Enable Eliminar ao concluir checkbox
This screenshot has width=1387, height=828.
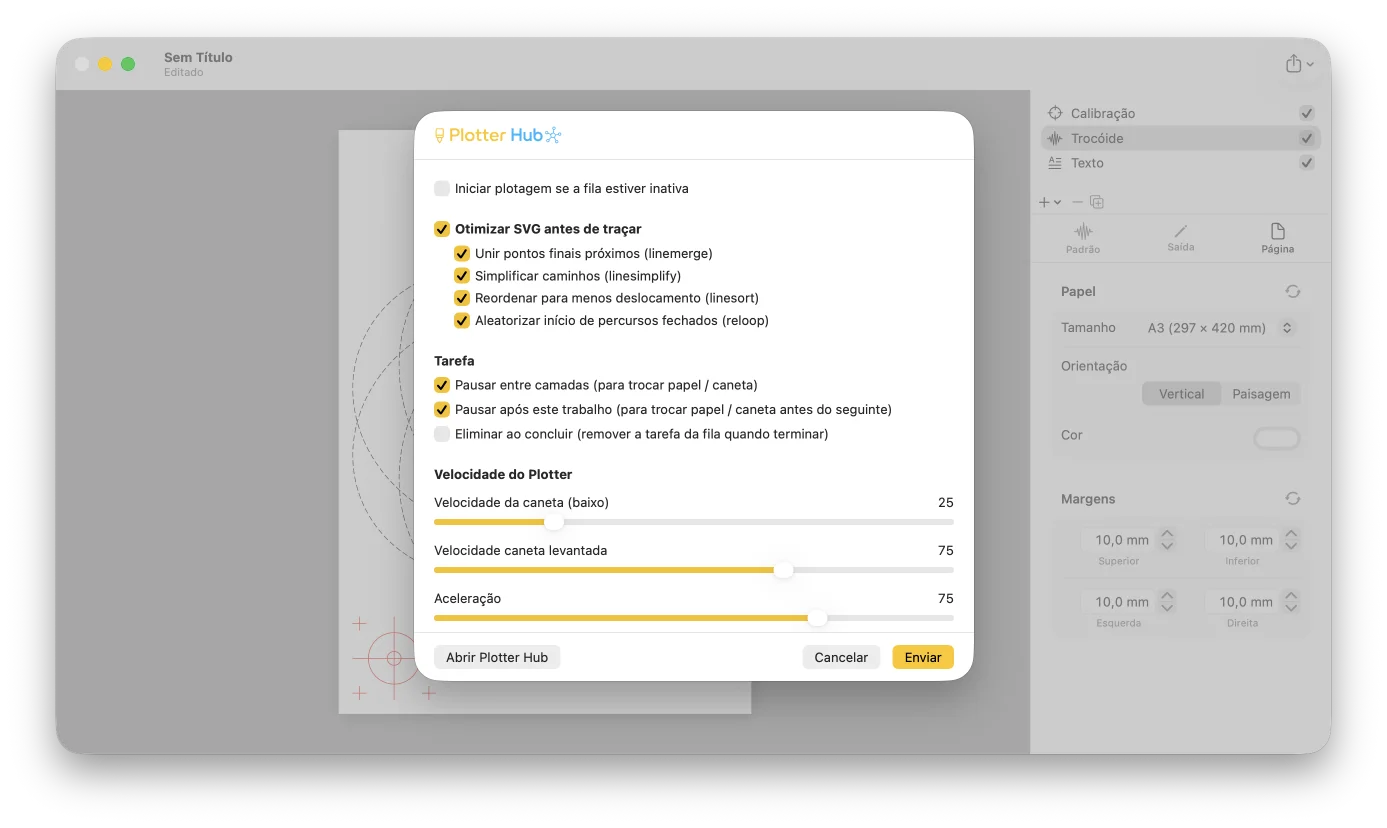[x=442, y=434]
